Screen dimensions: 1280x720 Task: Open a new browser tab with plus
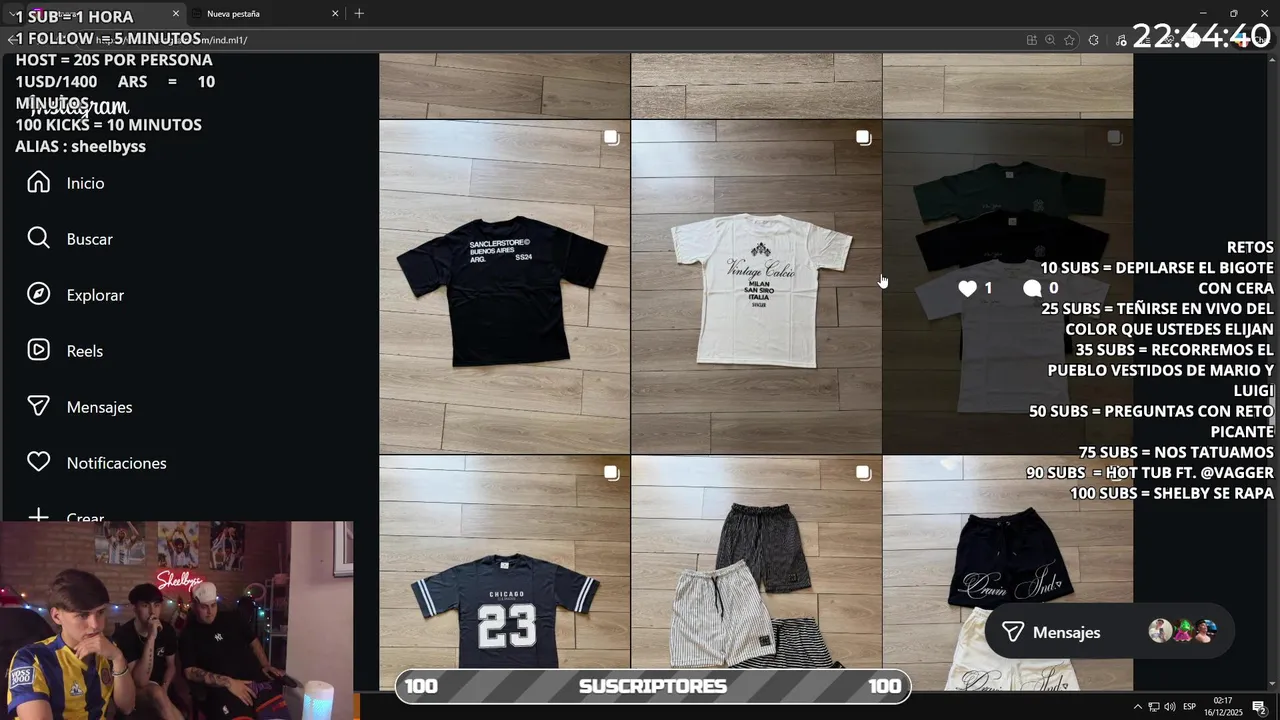(359, 13)
